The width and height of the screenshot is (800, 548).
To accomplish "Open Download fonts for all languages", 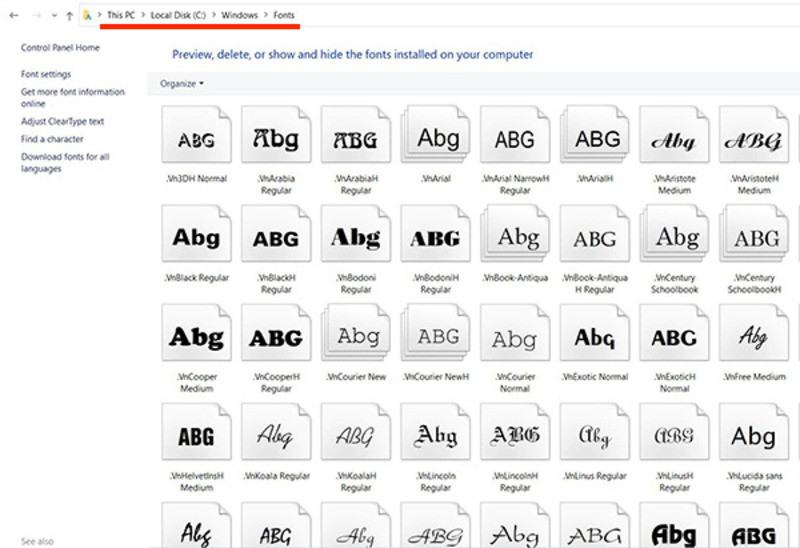I will tap(65, 162).
